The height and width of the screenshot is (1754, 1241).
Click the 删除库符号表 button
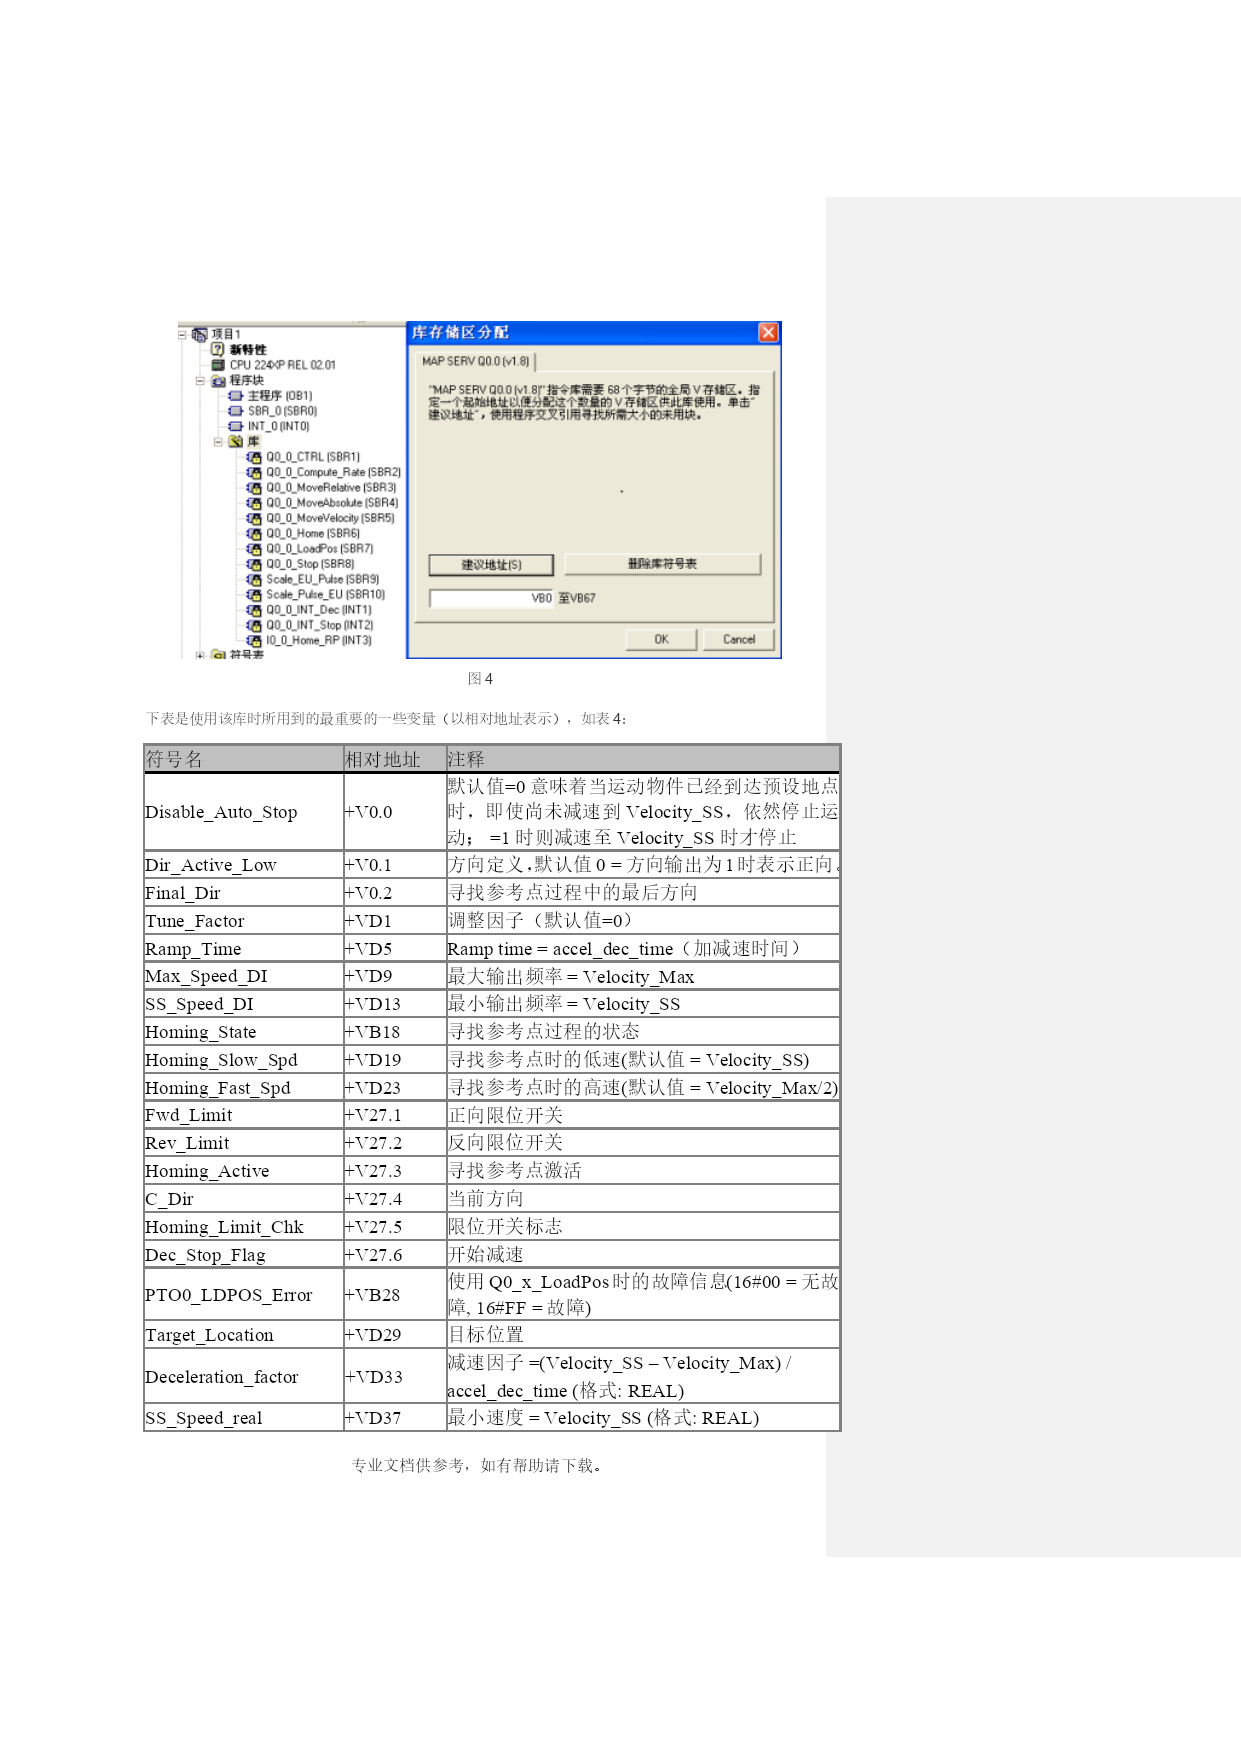[662, 564]
